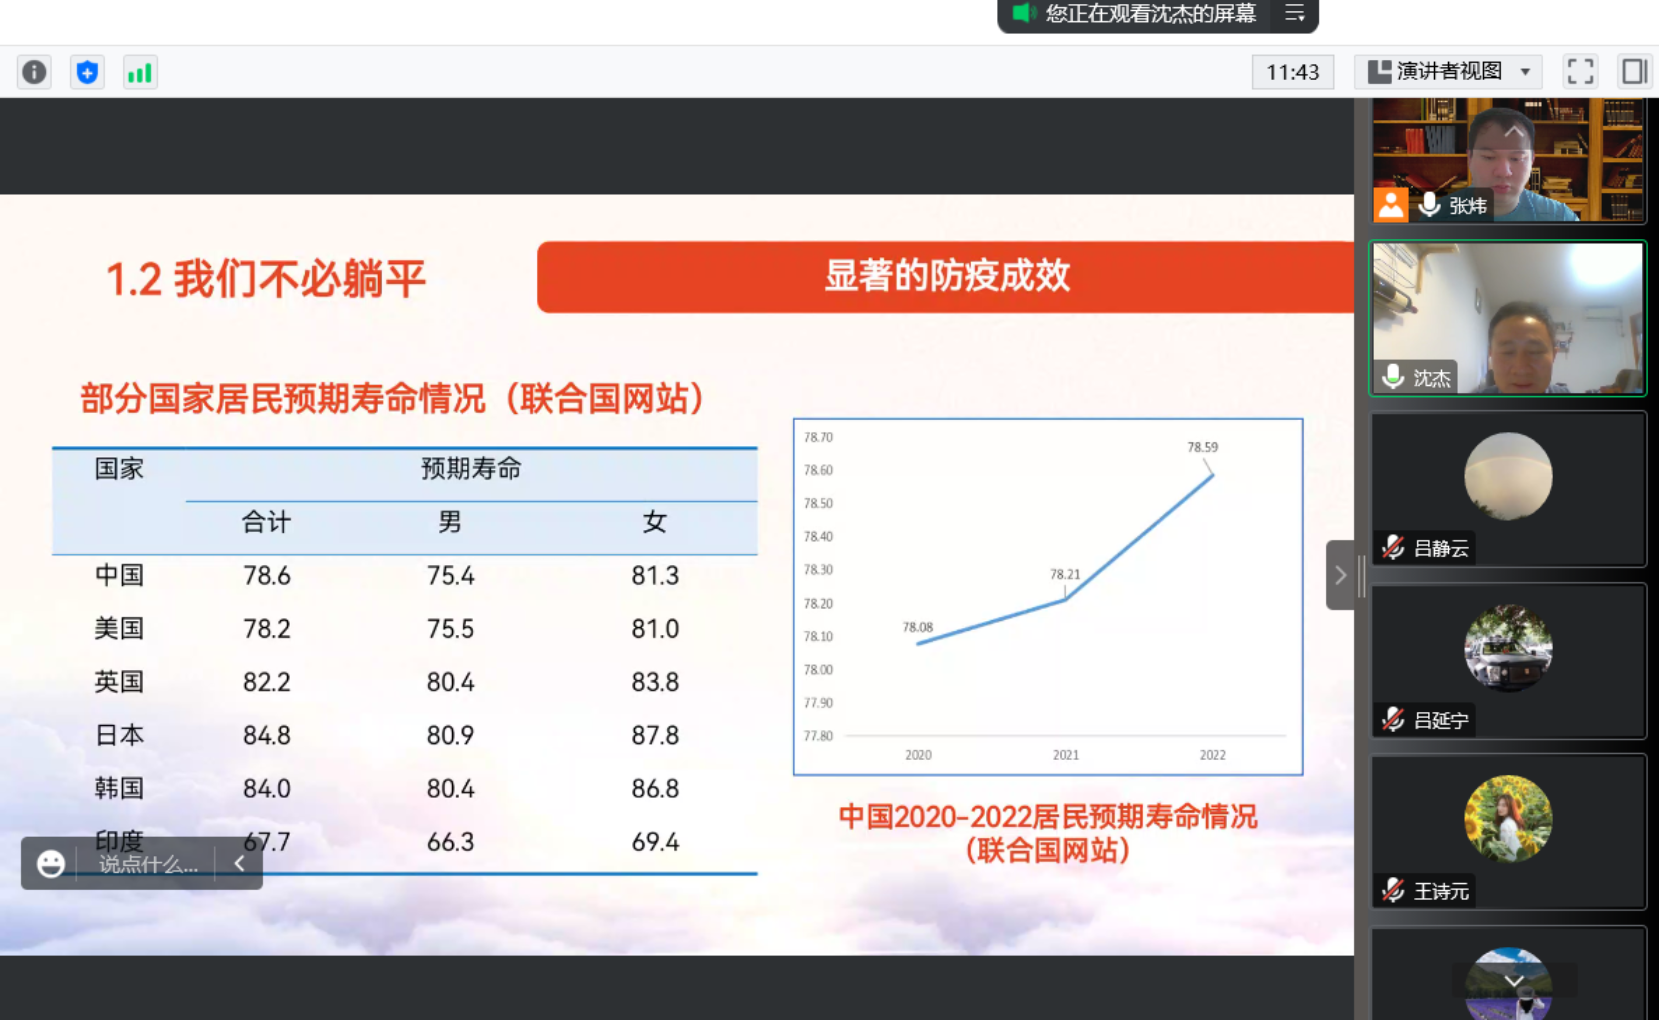1659x1020 pixels.
Task: Click the 印度 female value 69.4
Action: [655, 843]
